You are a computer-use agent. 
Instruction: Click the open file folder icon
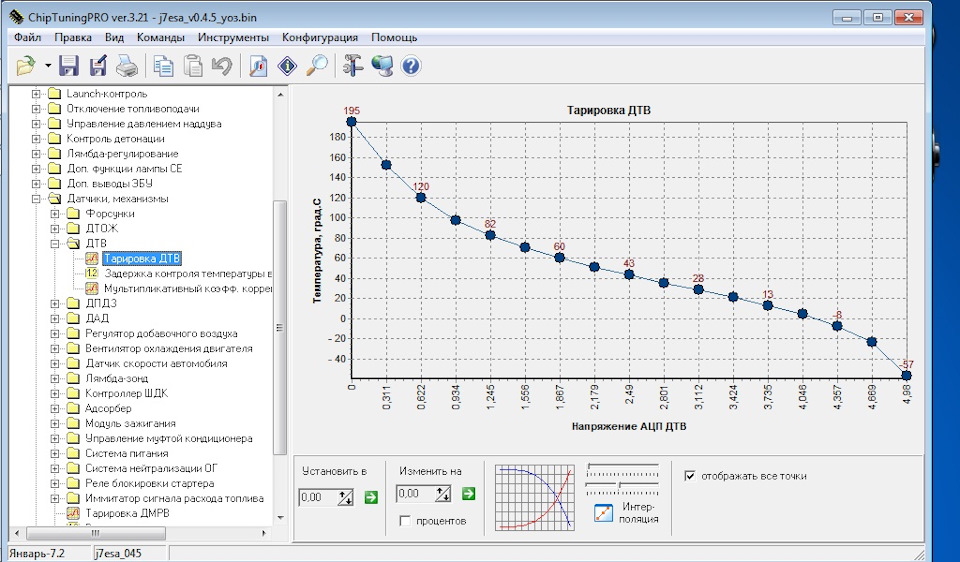pos(26,66)
